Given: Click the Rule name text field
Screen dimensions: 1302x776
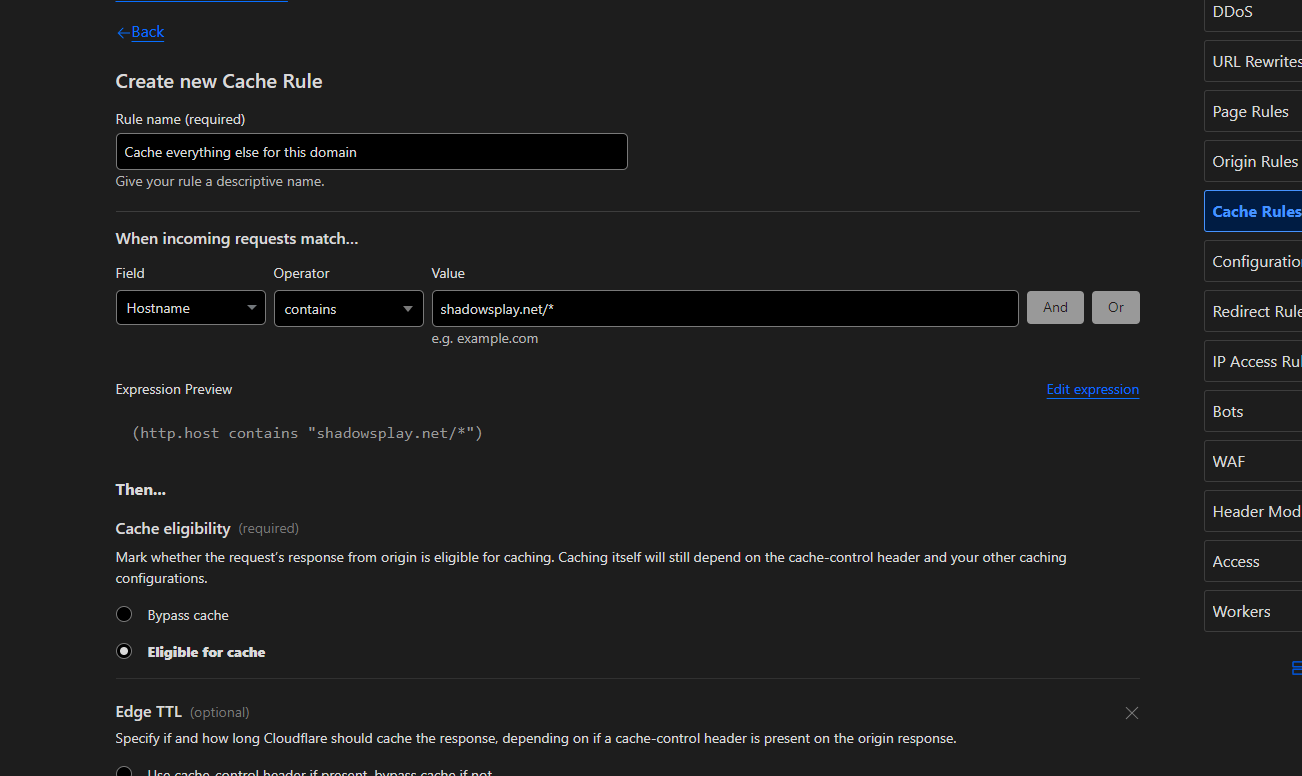Looking at the screenshot, I should (371, 152).
